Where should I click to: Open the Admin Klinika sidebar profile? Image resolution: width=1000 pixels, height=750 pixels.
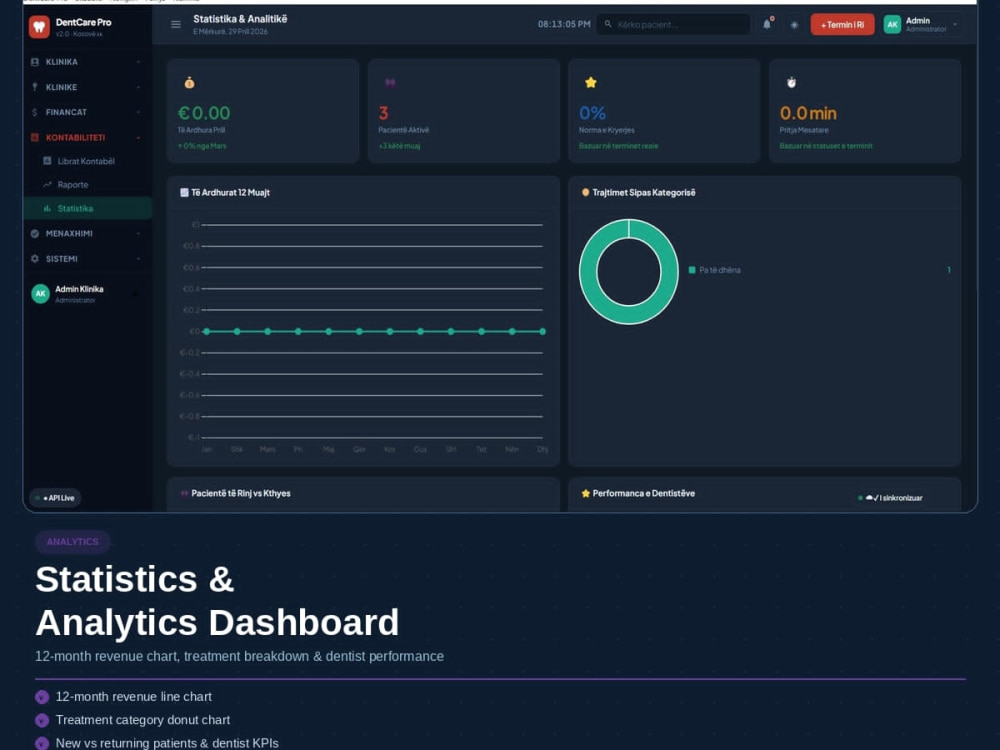[85, 293]
